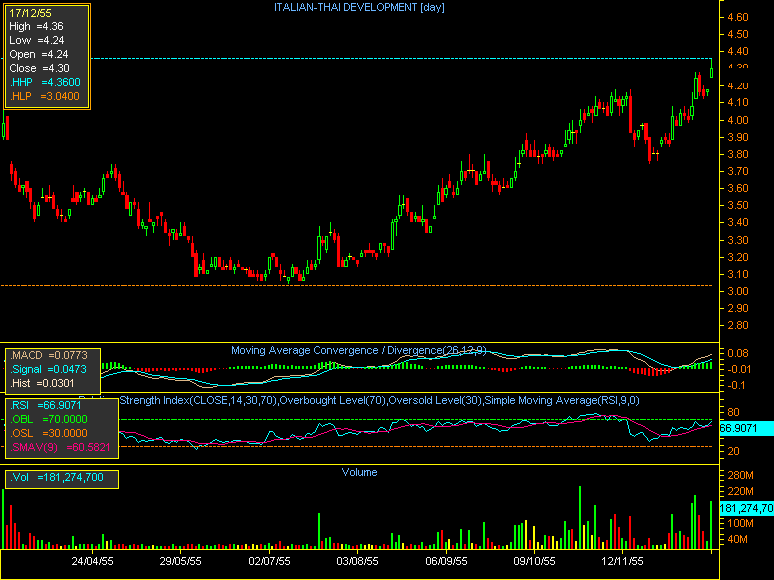Click the 03/08/55 date axis label
774x580 pixels.
tap(357, 561)
